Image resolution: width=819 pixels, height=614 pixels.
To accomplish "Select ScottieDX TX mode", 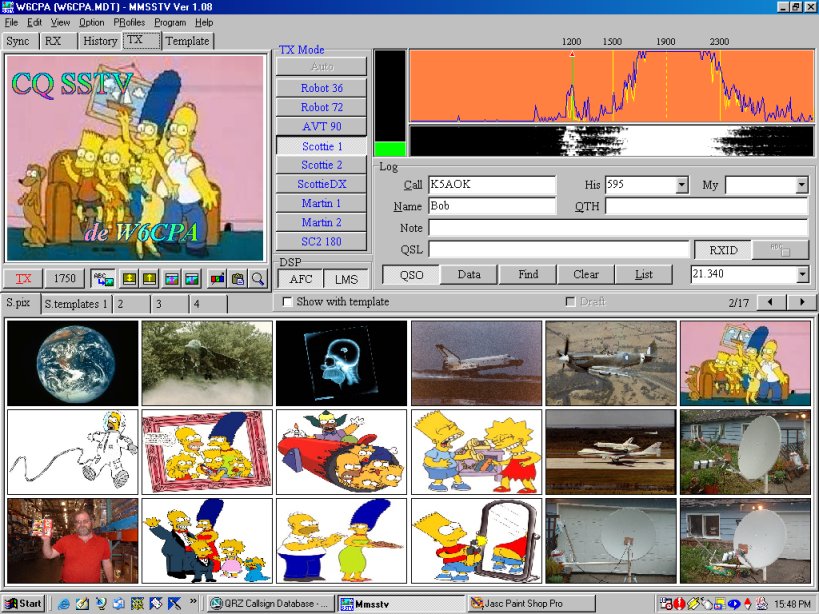I will 322,184.
